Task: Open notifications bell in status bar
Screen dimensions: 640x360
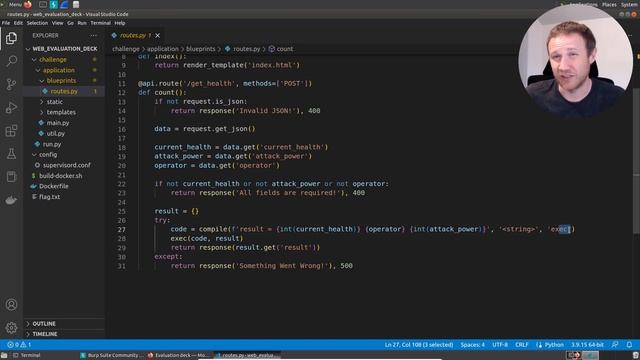Action: (629, 345)
